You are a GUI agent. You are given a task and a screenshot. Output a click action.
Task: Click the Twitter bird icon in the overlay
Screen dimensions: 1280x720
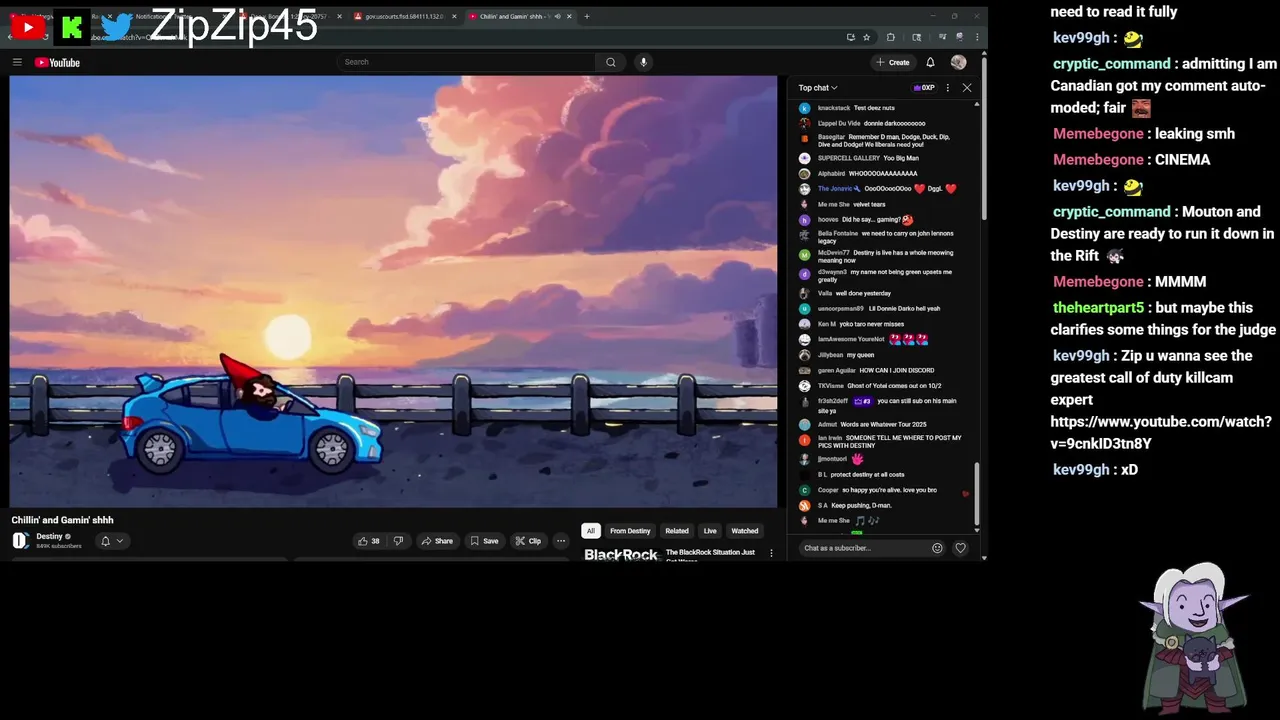tap(117, 26)
